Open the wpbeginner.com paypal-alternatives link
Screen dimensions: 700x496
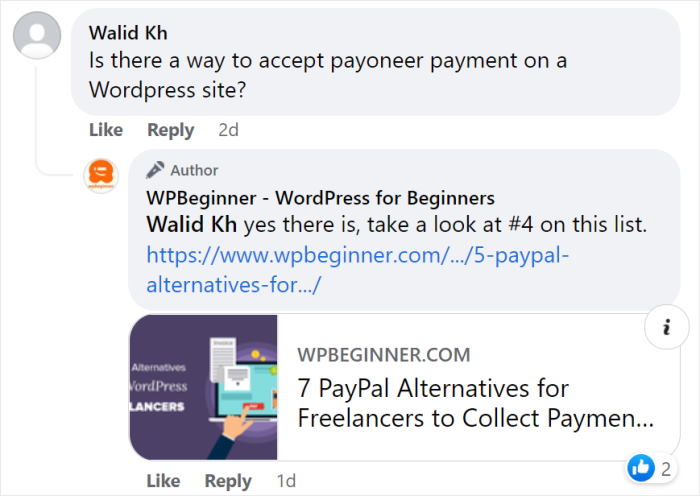click(x=357, y=270)
